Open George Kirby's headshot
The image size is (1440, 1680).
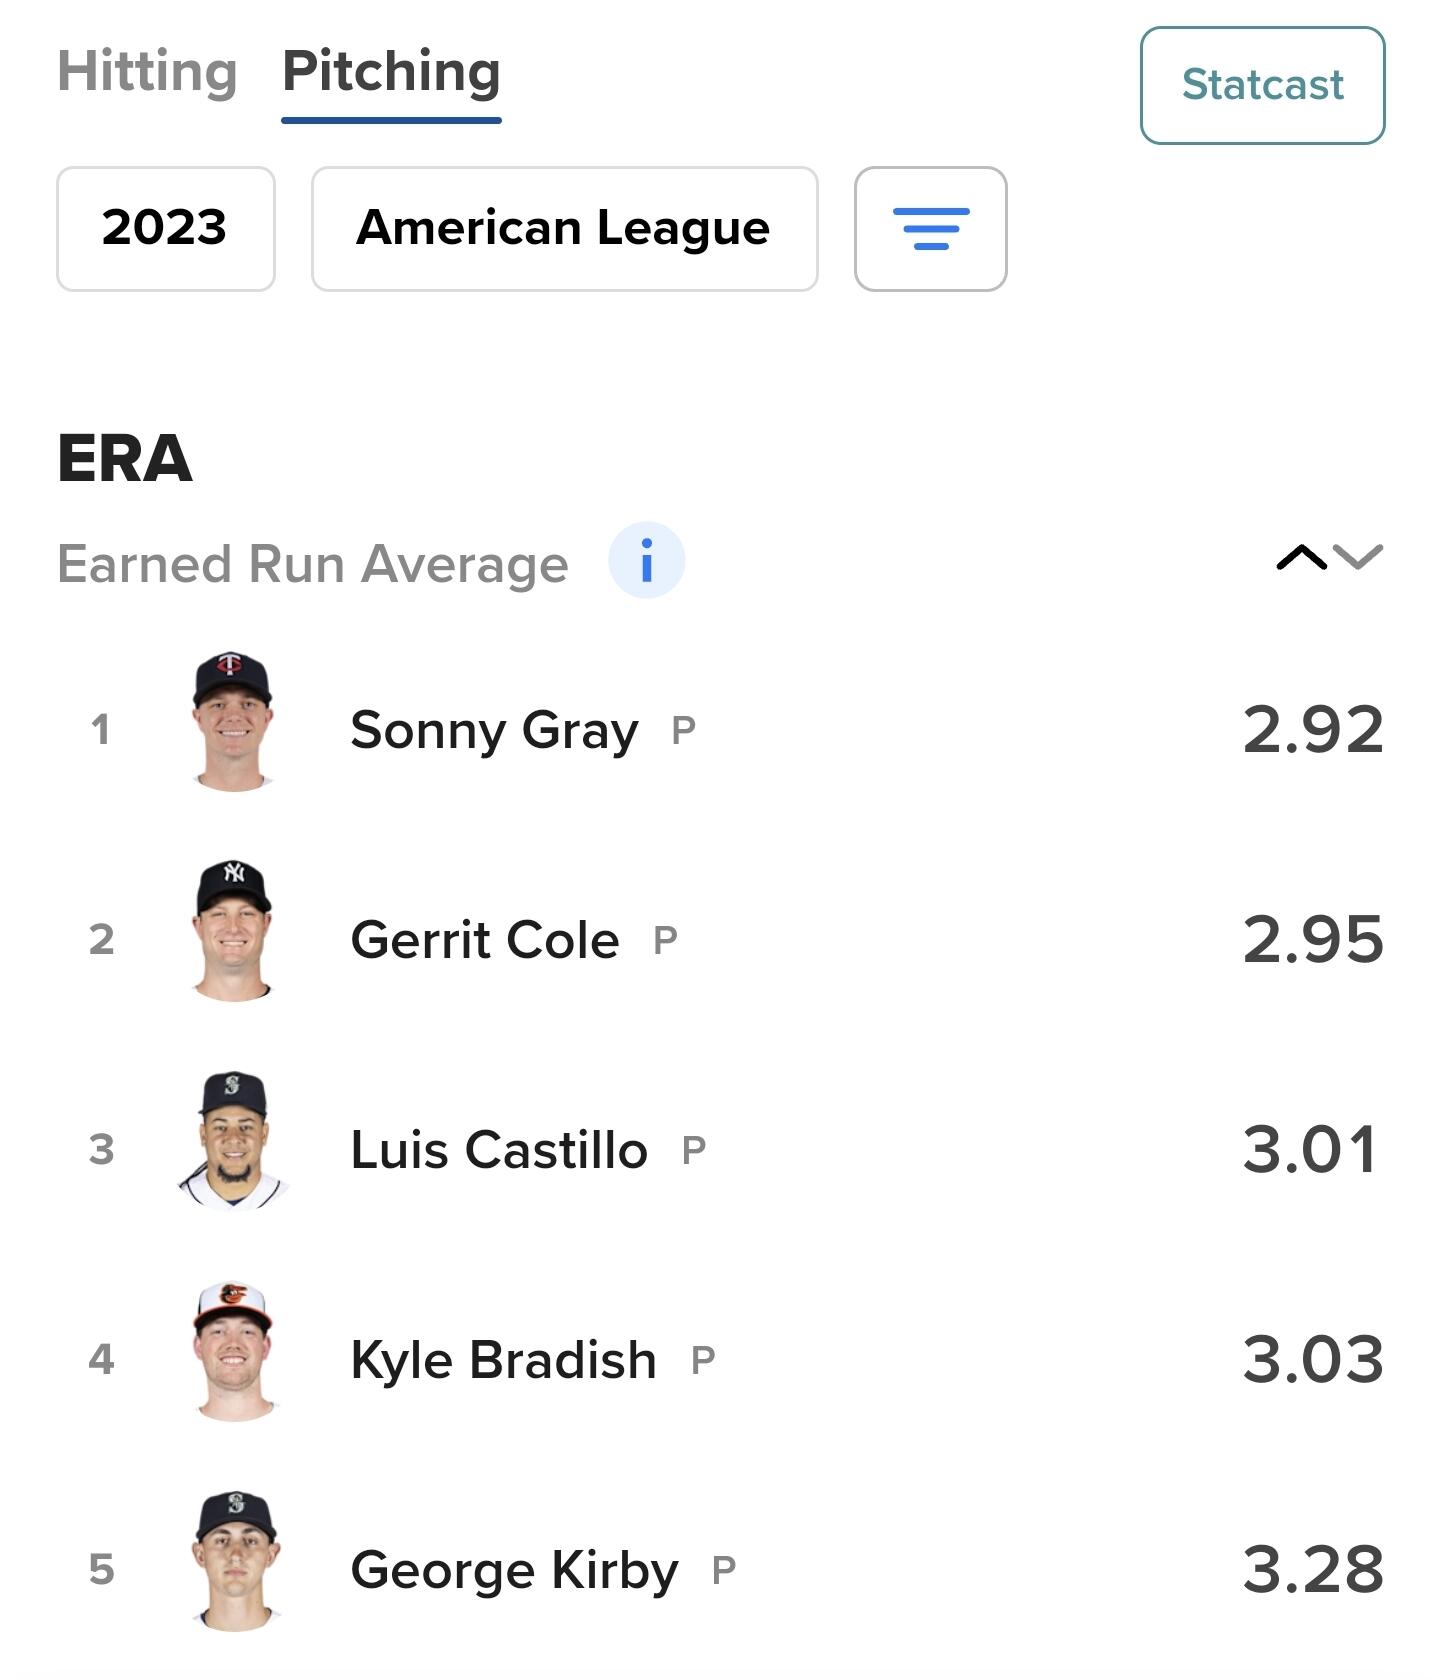[234, 1562]
